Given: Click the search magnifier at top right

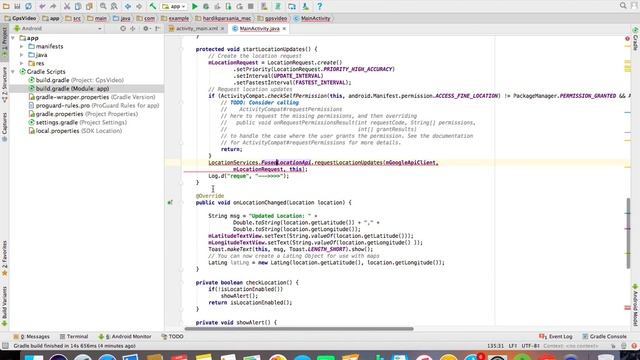Looking at the screenshot, I should (x=623, y=6).
